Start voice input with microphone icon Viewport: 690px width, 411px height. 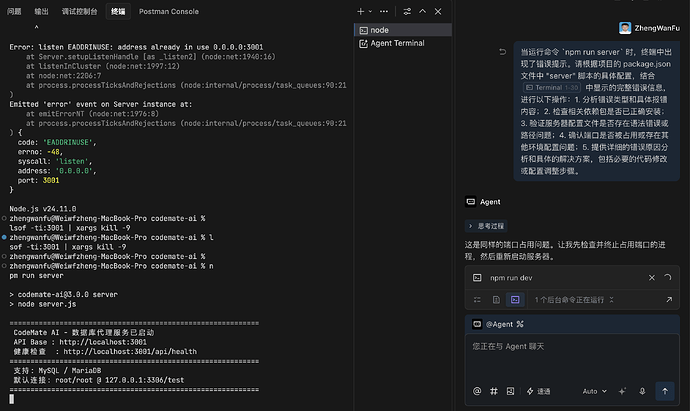642,391
